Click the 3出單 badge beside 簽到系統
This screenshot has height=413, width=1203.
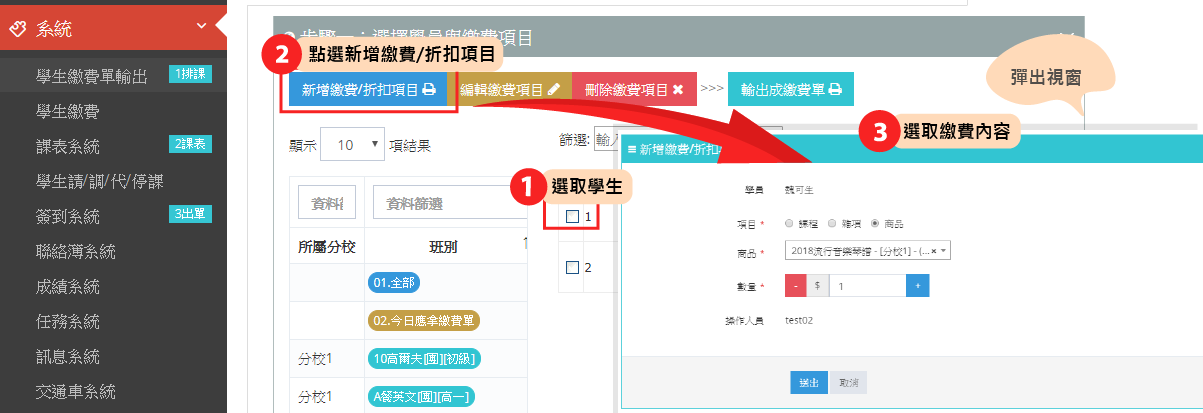(190, 214)
